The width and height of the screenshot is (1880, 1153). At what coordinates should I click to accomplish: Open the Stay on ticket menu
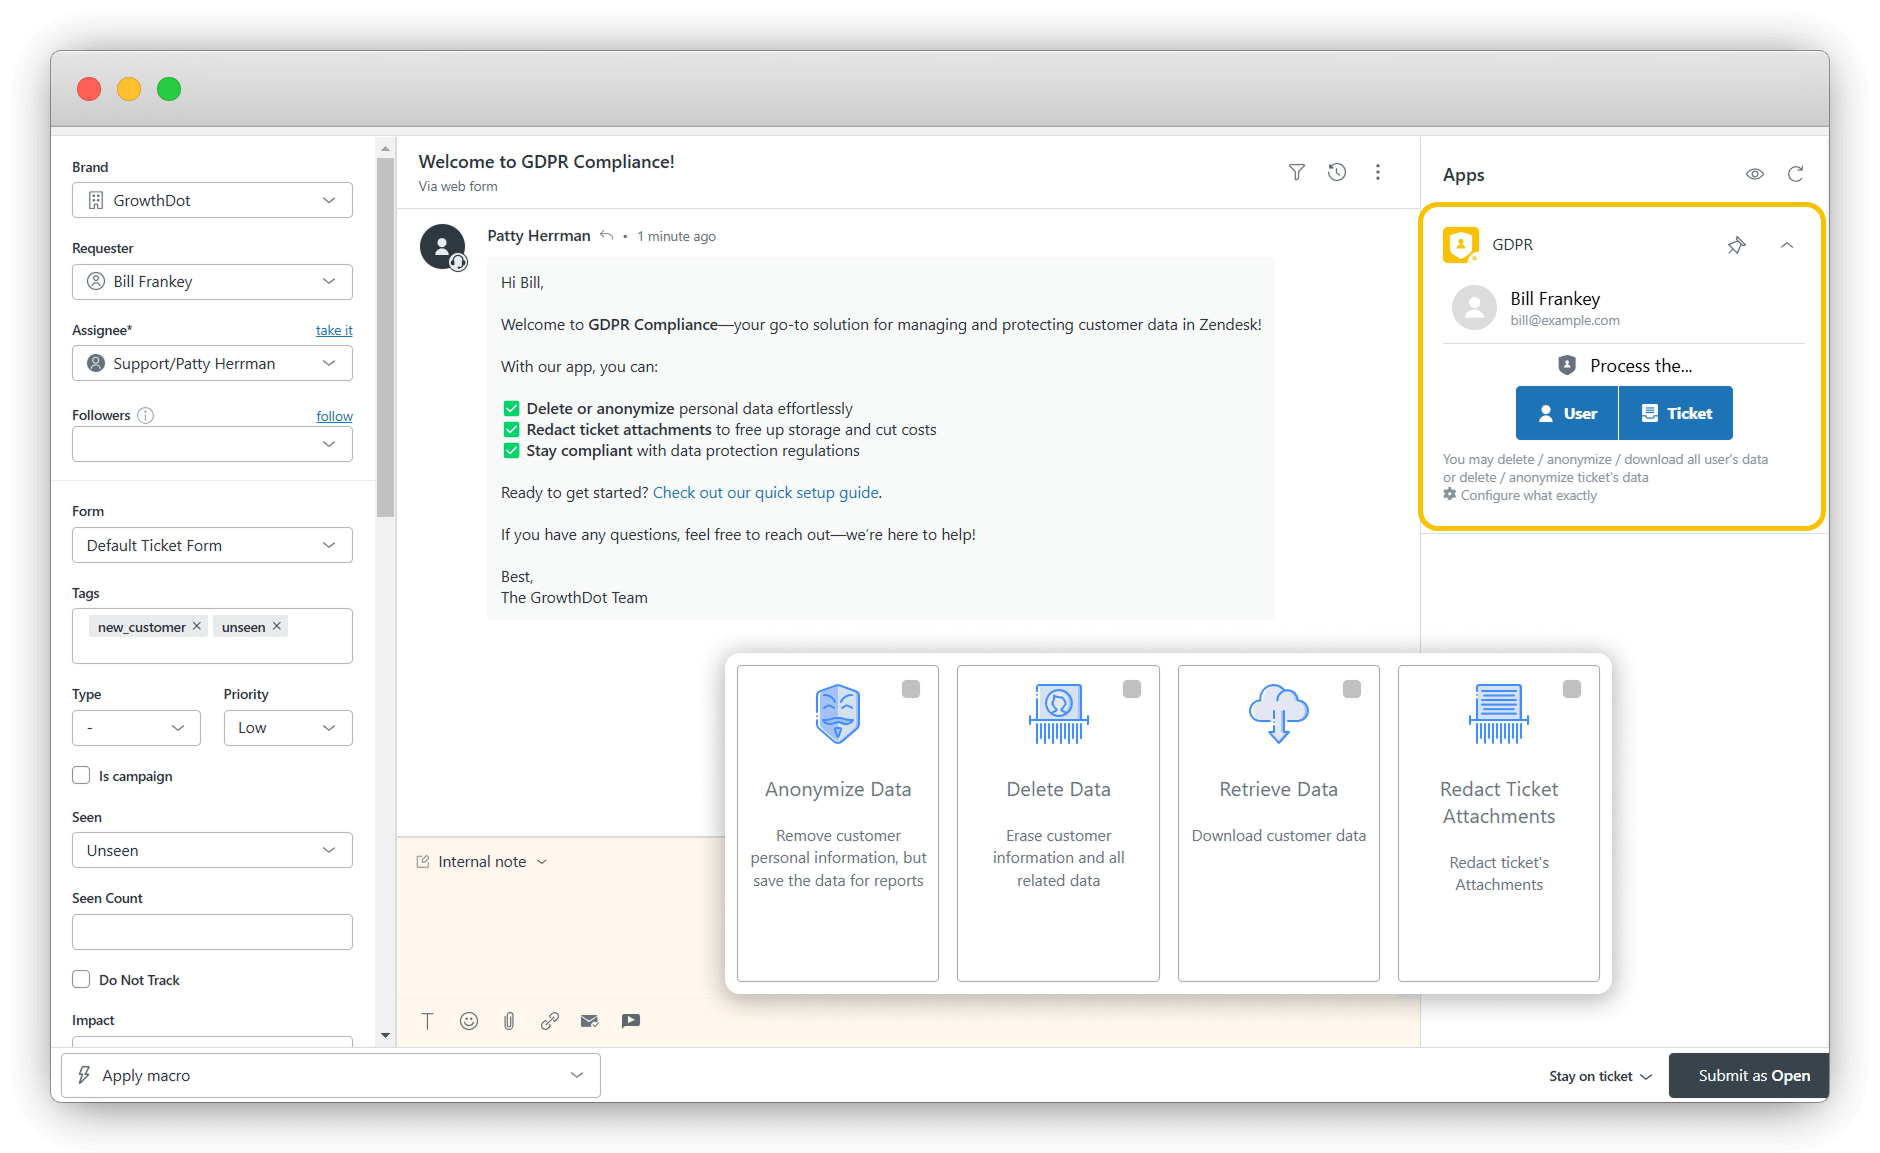click(1600, 1076)
